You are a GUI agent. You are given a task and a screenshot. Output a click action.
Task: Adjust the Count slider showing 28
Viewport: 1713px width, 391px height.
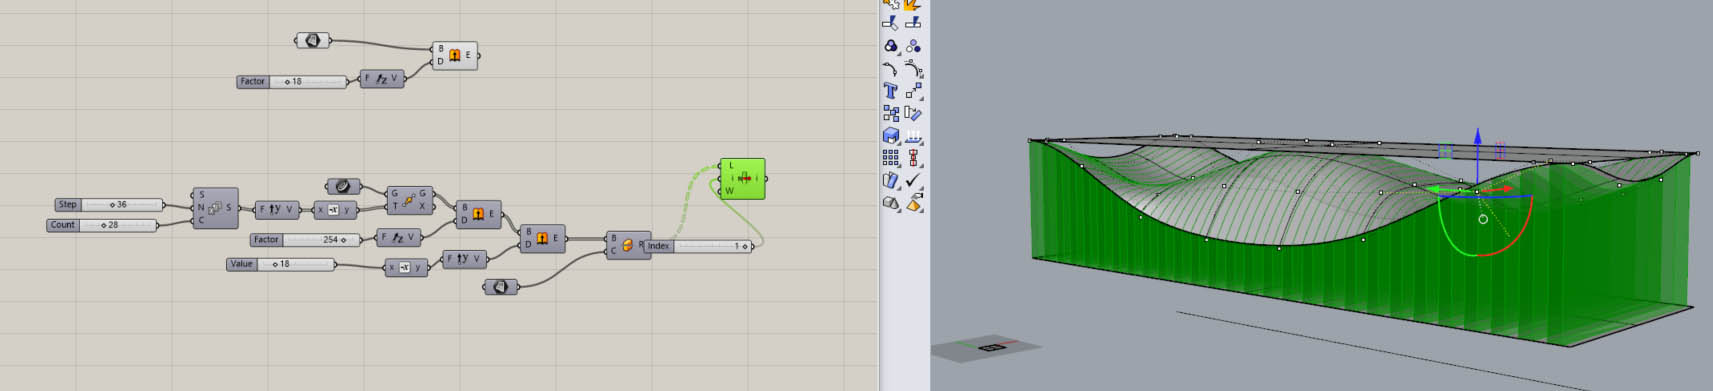click(x=103, y=225)
